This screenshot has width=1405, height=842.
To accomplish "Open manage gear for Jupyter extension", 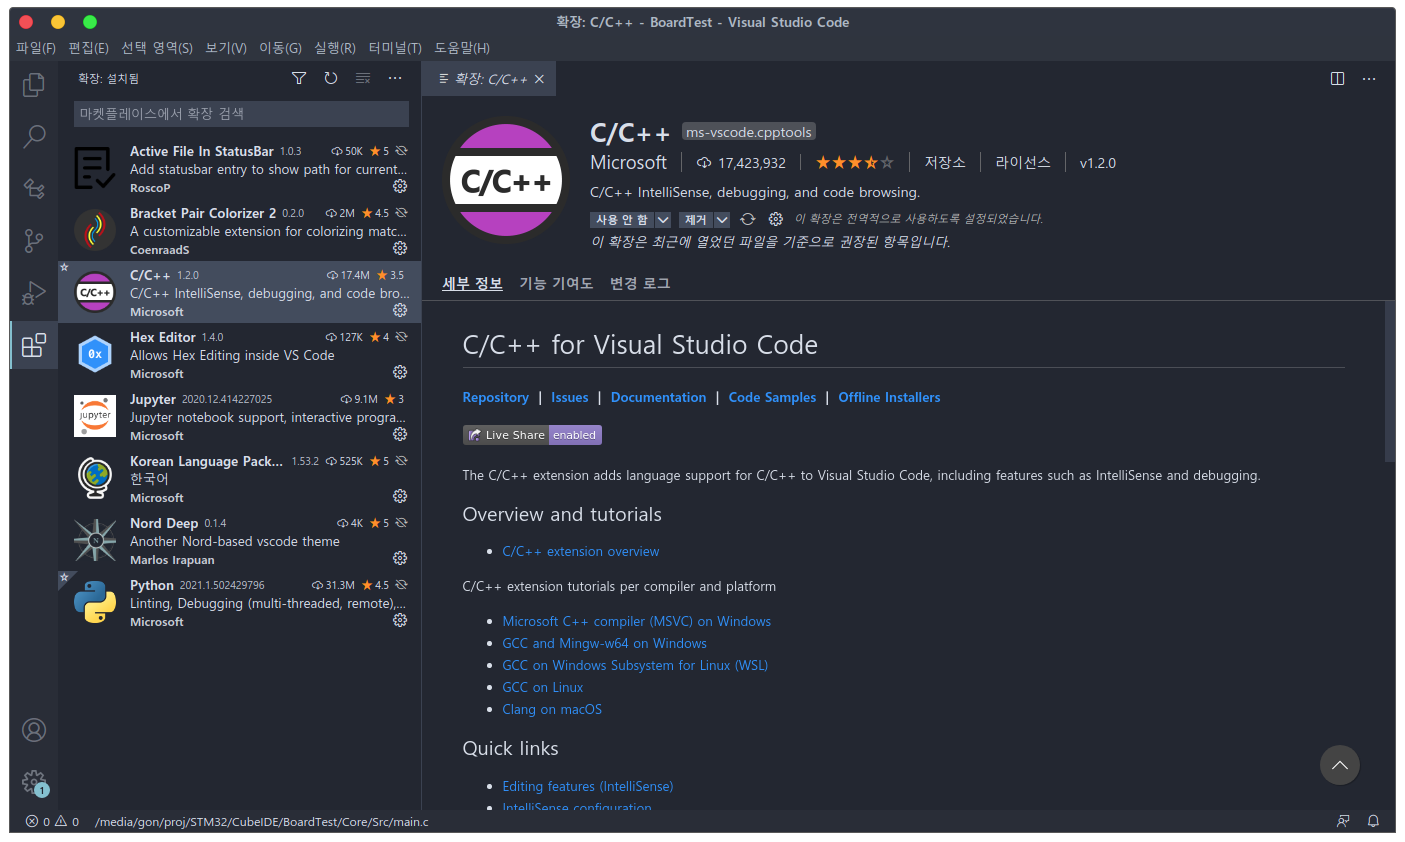I will coord(400,434).
